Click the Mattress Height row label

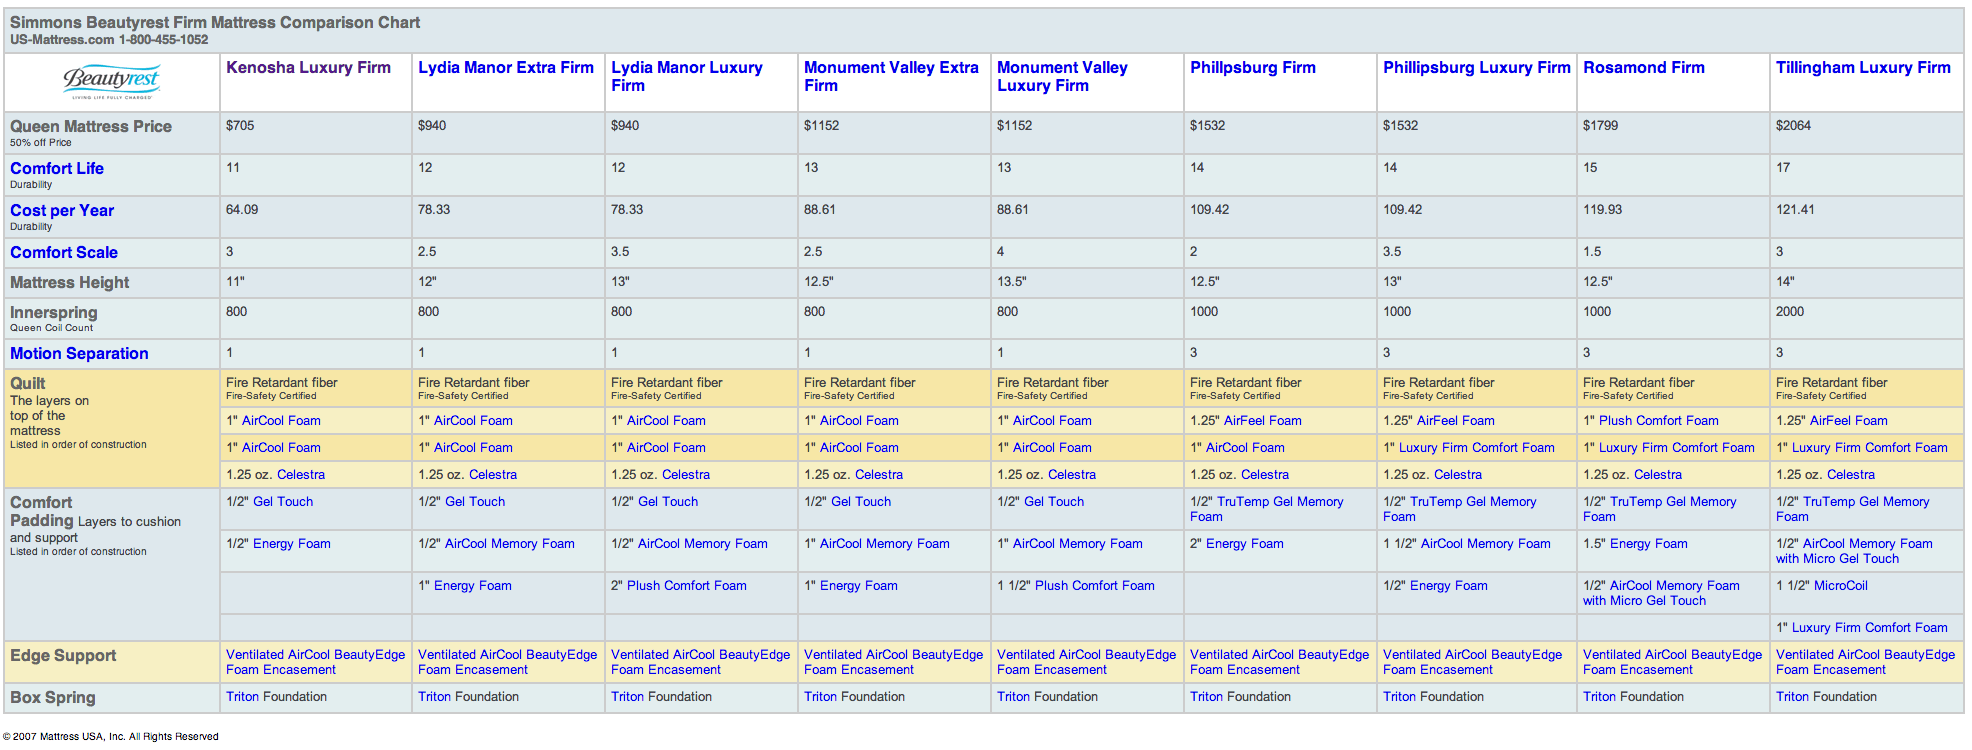[70, 283]
